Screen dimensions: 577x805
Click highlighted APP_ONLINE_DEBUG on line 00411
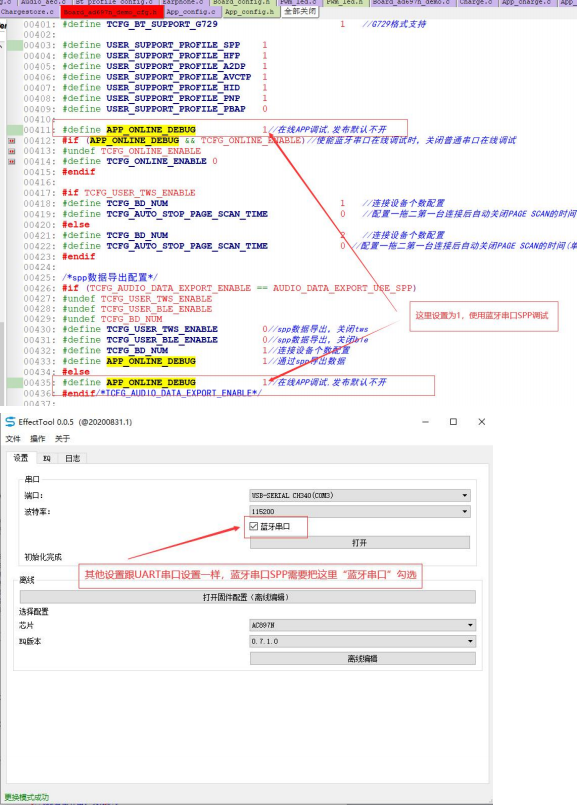[151, 130]
